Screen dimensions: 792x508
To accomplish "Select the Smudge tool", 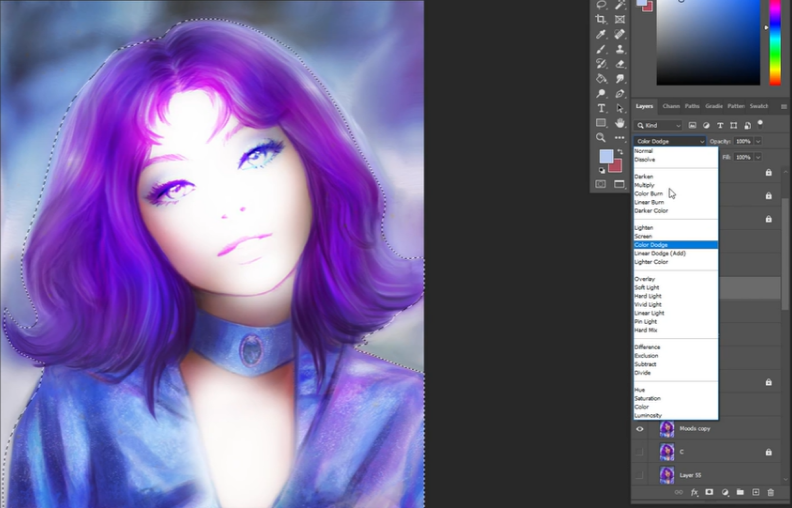I will 620,79.
